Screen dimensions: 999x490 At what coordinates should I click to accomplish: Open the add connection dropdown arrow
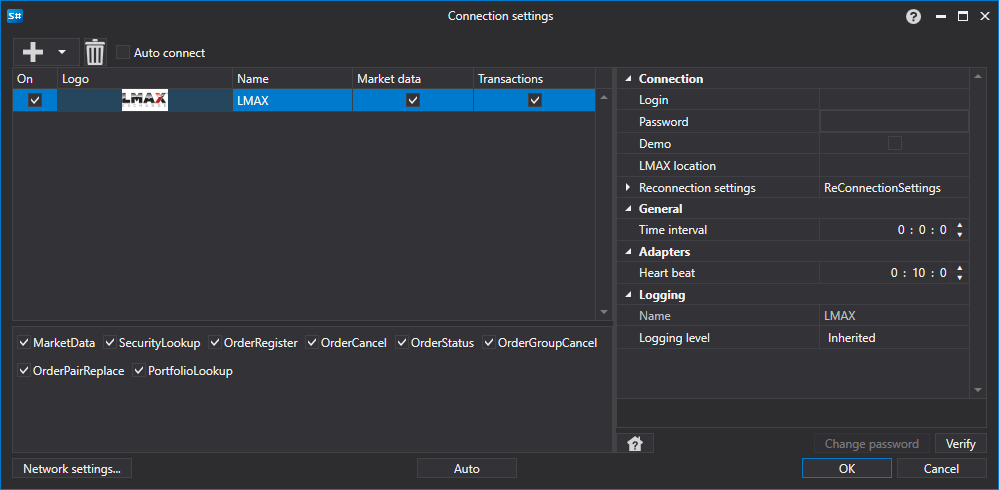(x=62, y=52)
